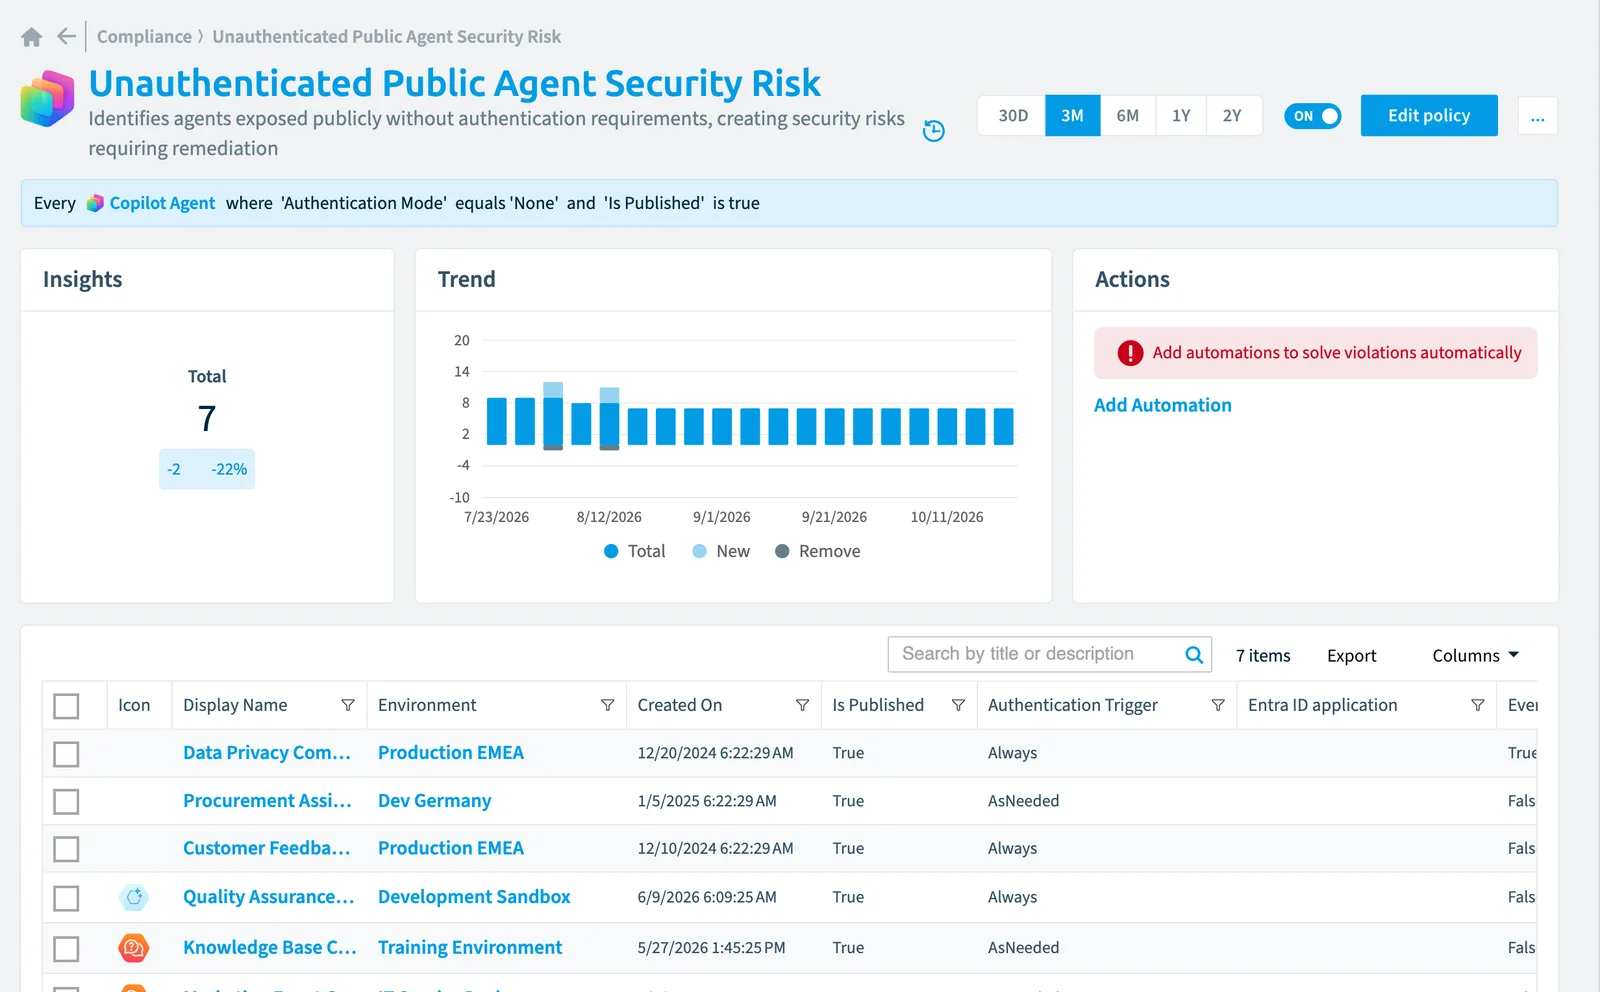Viewport: 1600px width, 992px height.
Task: Select the 2Y time range
Action: [1233, 116]
